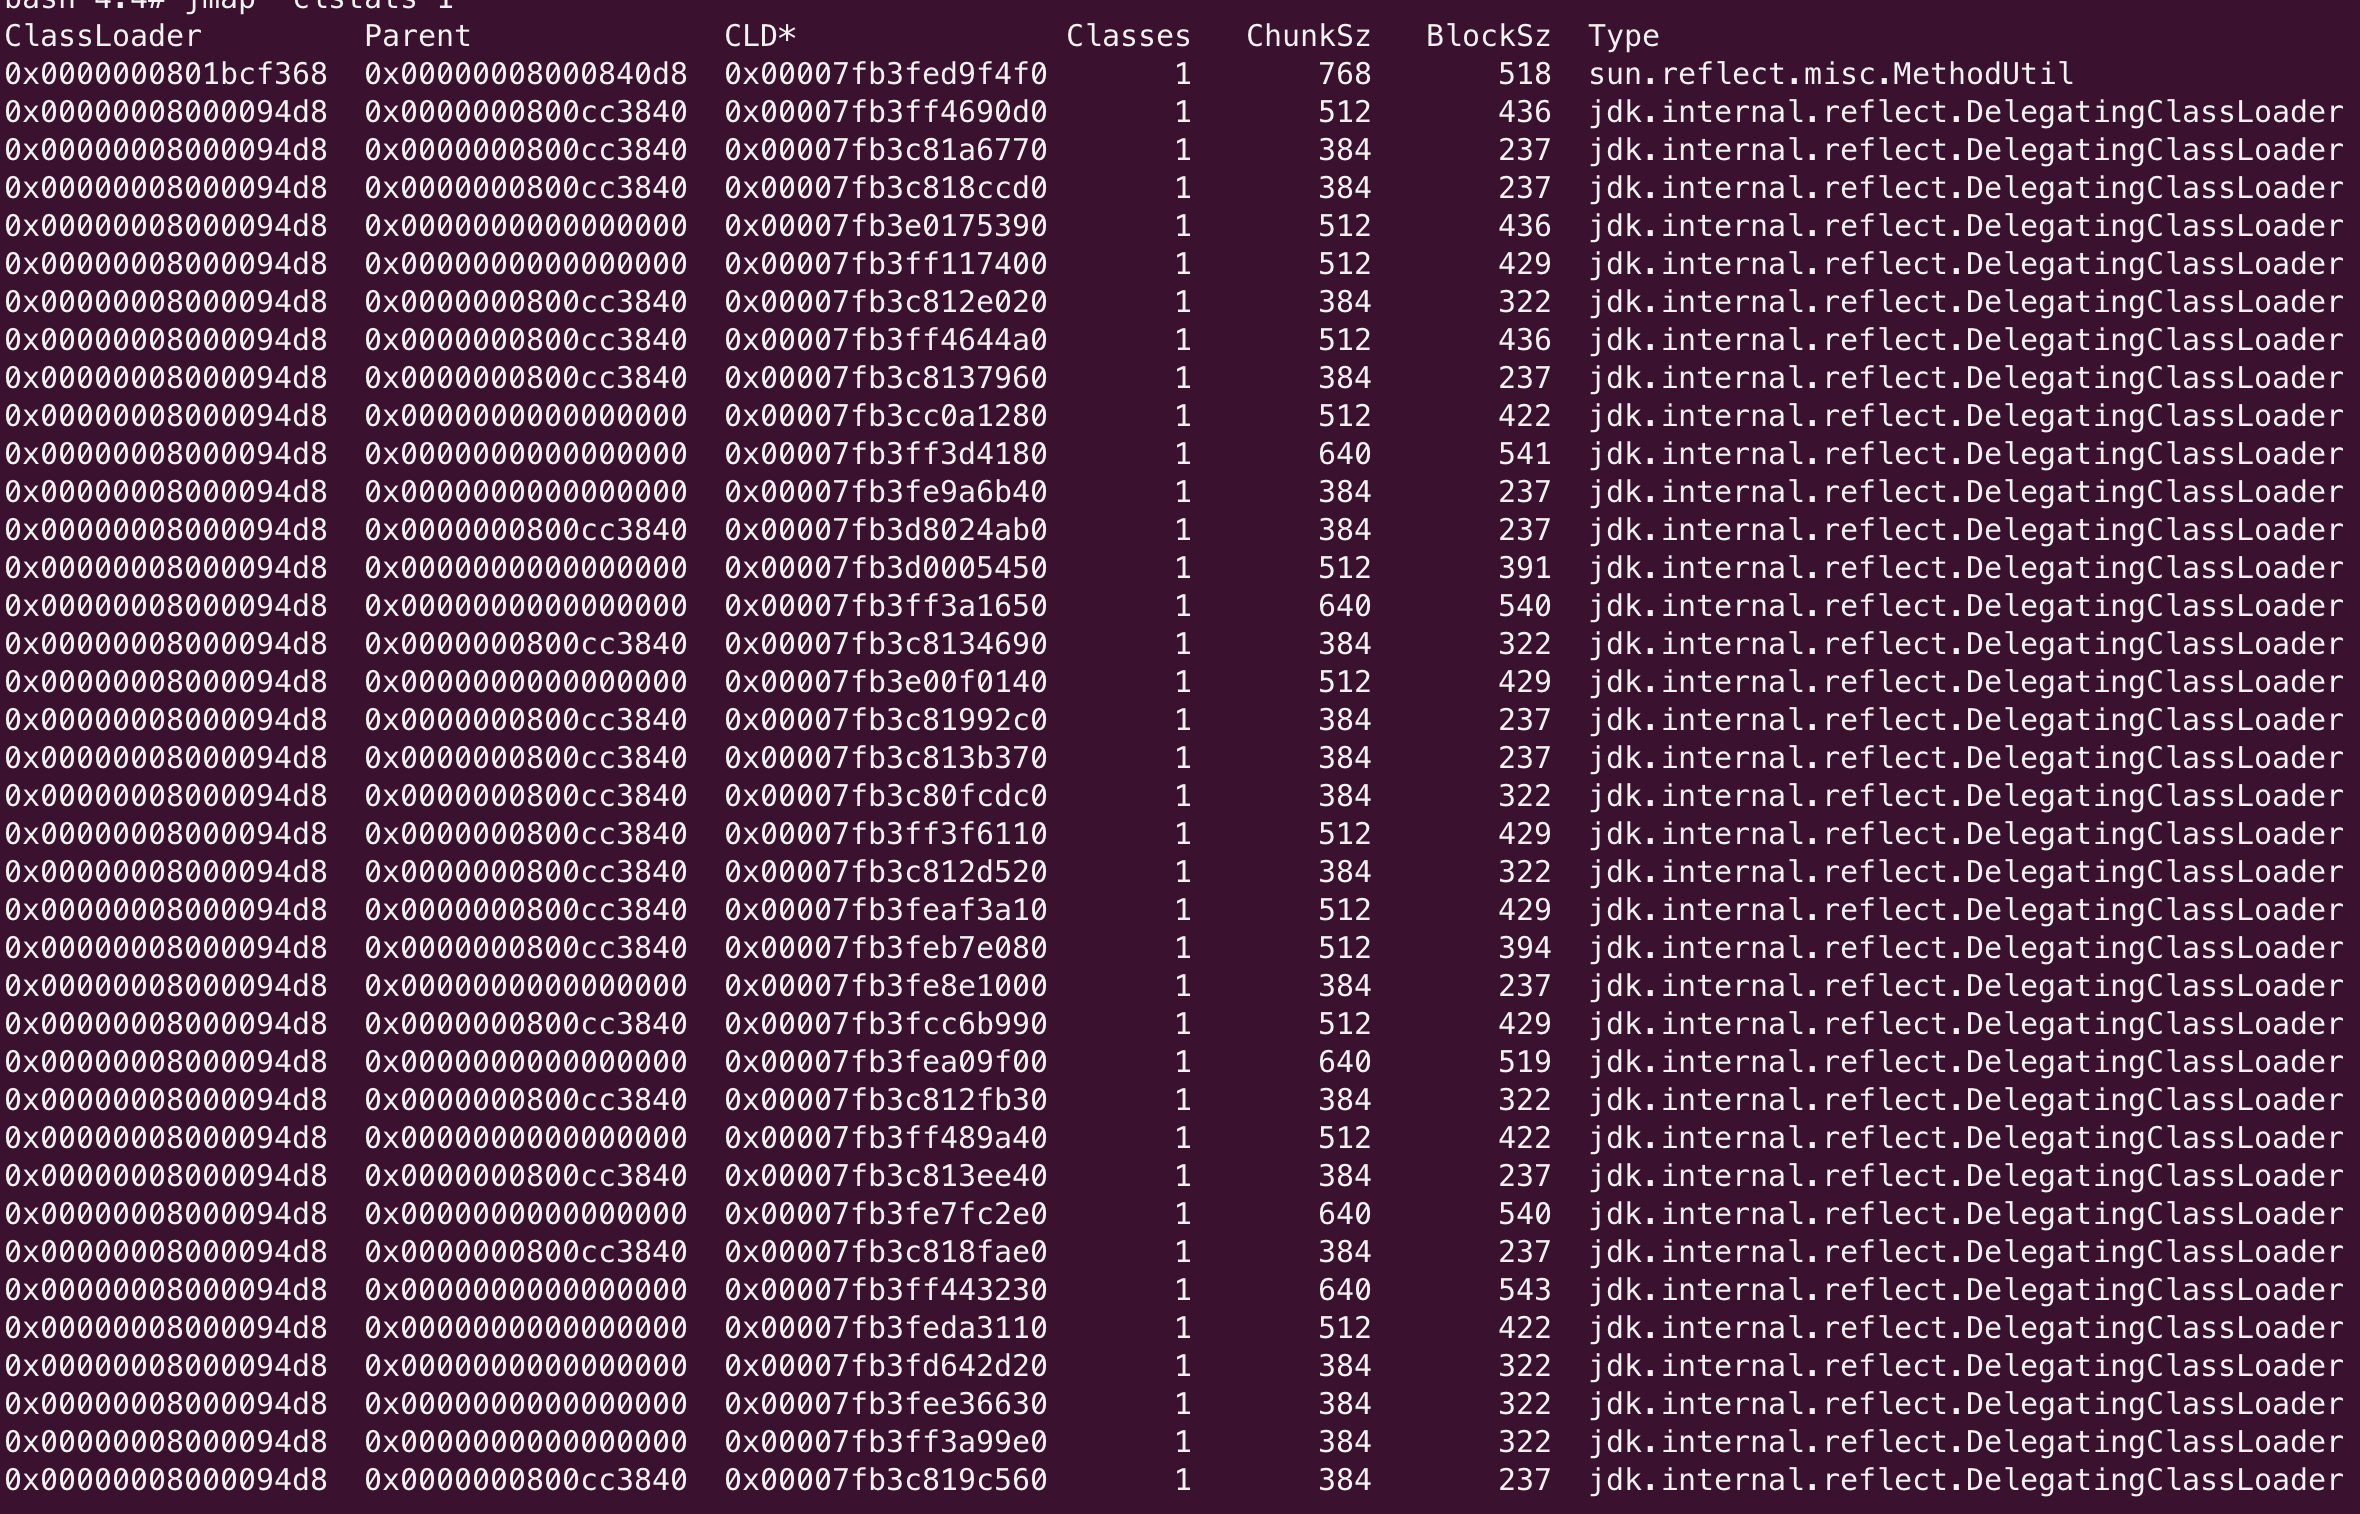Click the BlockSz column header

coord(1488,36)
